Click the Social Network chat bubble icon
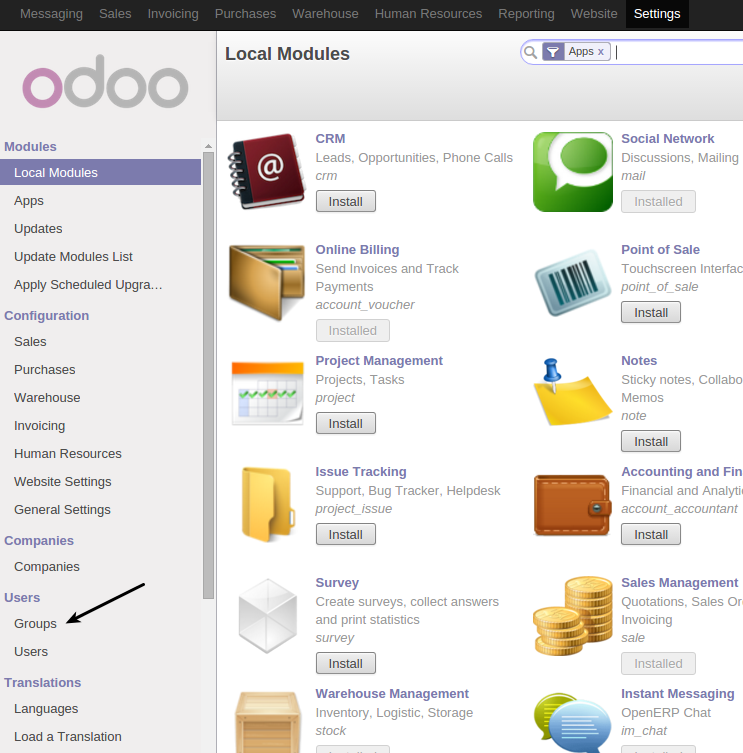This screenshot has height=753, width=743. coord(573,171)
